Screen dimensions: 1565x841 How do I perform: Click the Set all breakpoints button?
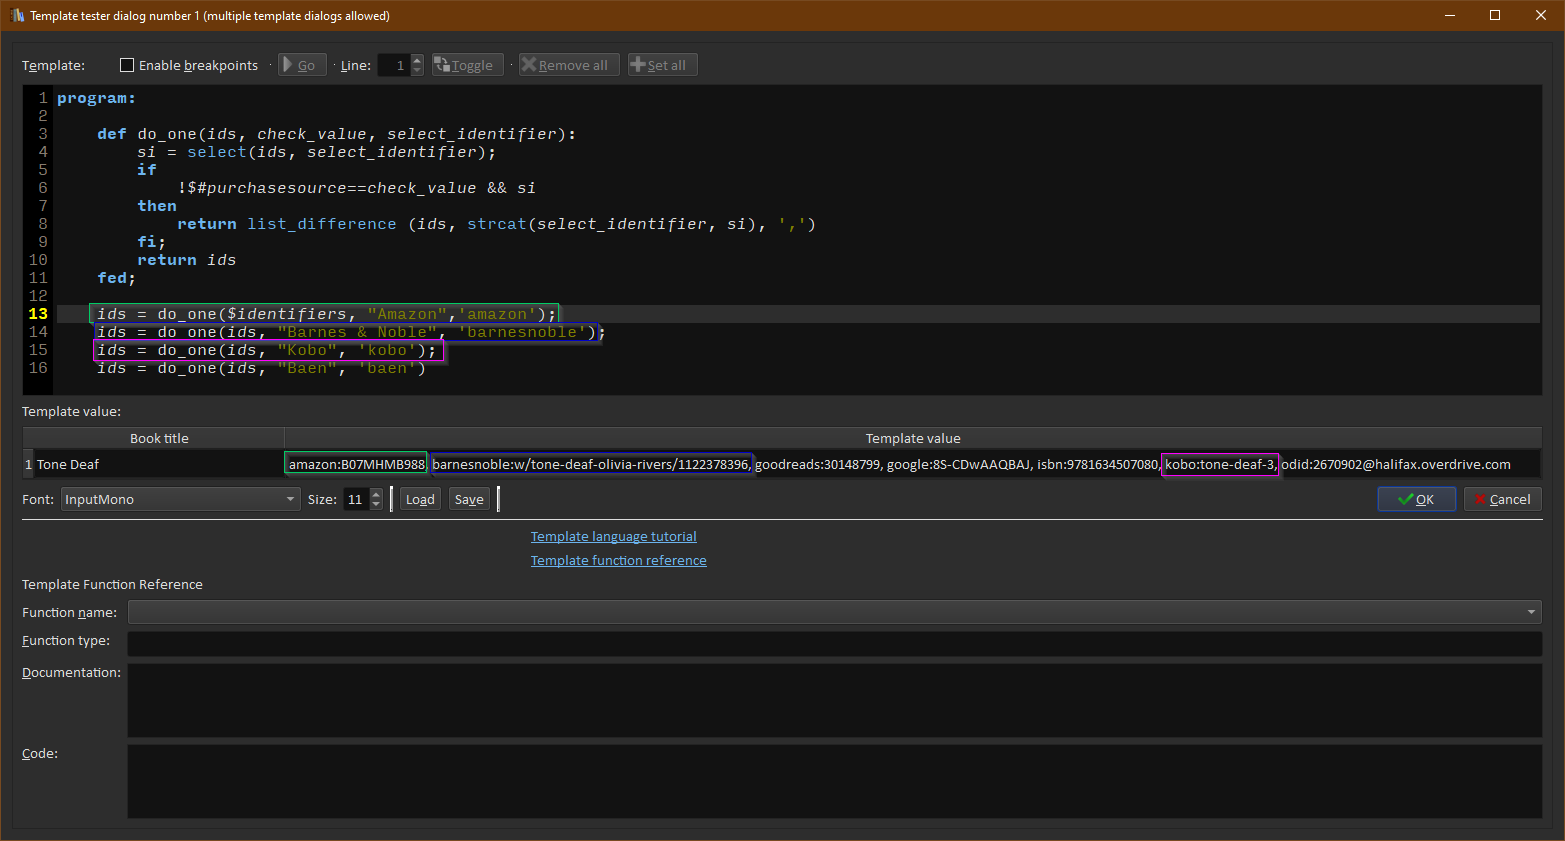tap(662, 65)
